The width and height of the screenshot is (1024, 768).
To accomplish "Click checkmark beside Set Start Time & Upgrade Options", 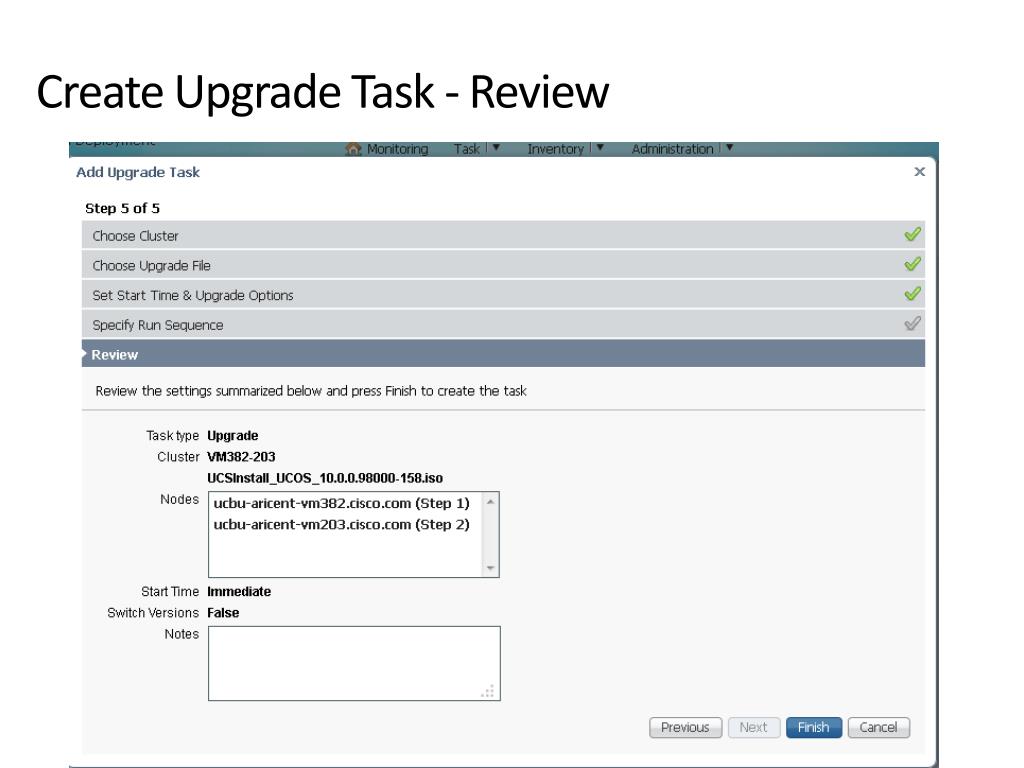I will pyautogui.click(x=912, y=294).
